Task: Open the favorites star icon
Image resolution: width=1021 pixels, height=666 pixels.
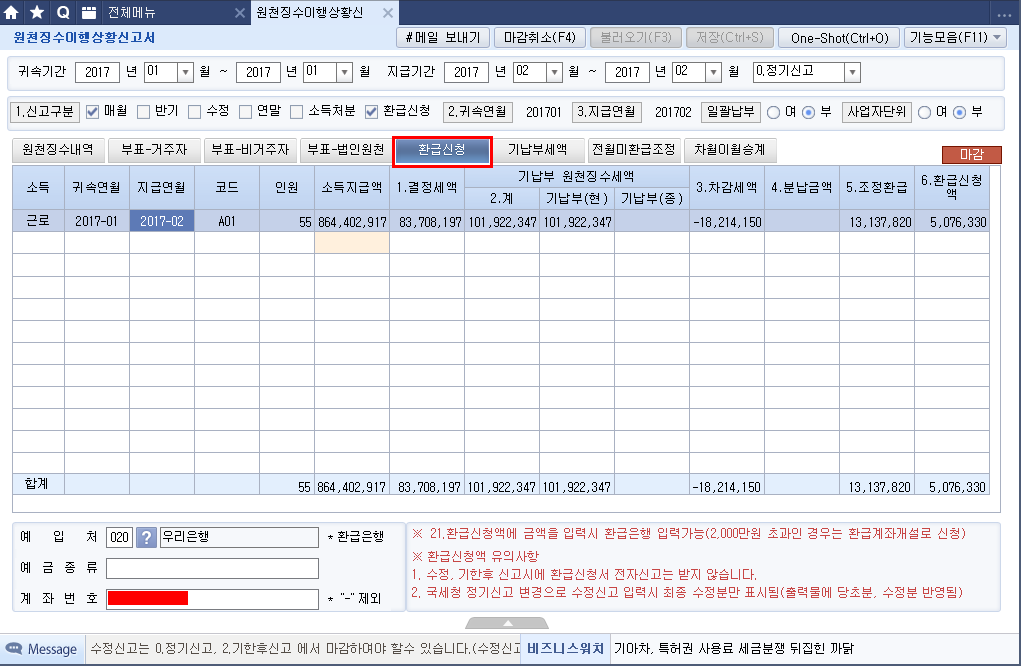Action: (37, 12)
